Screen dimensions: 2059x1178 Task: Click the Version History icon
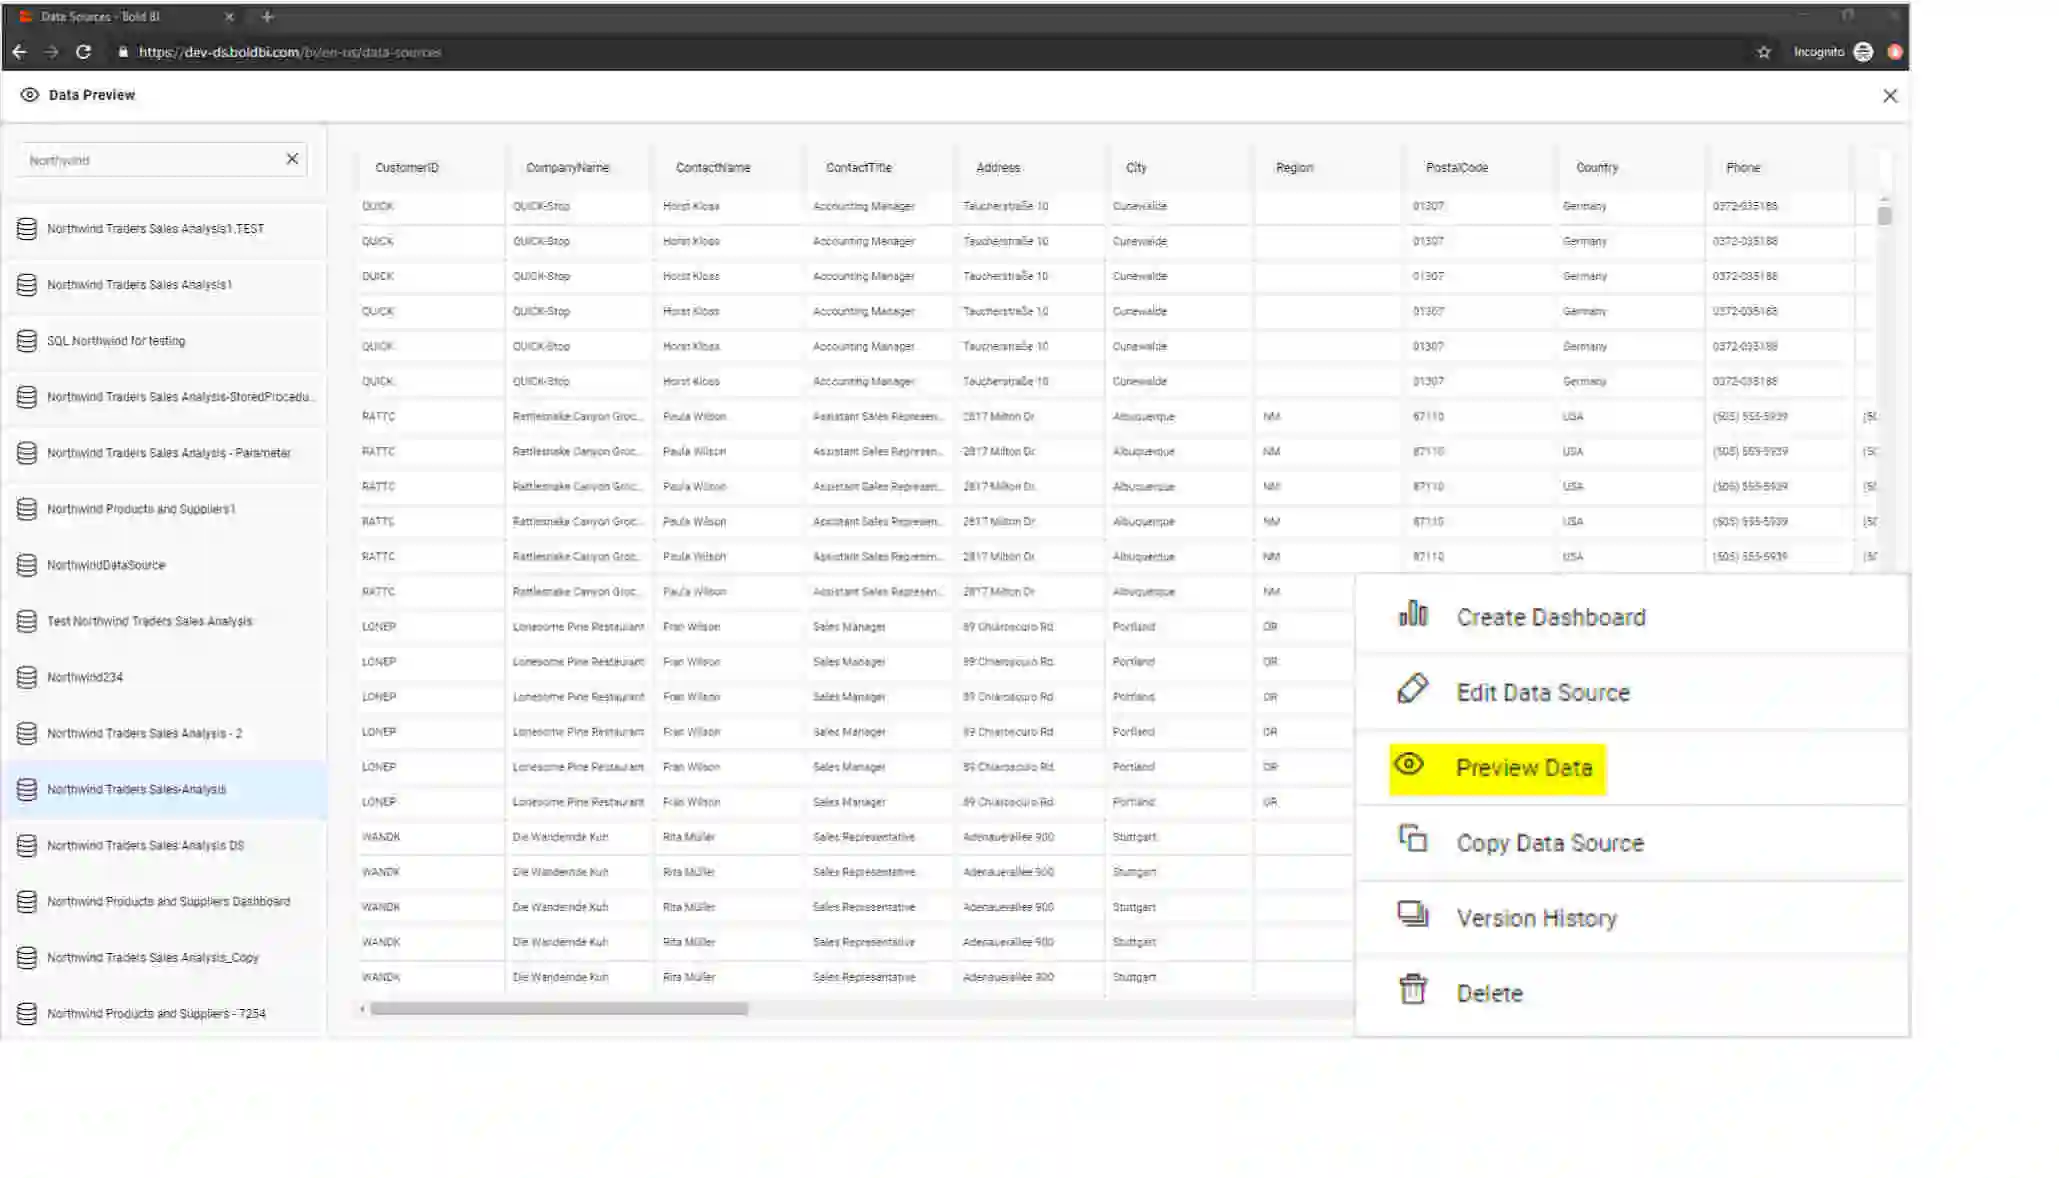pyautogui.click(x=1412, y=914)
